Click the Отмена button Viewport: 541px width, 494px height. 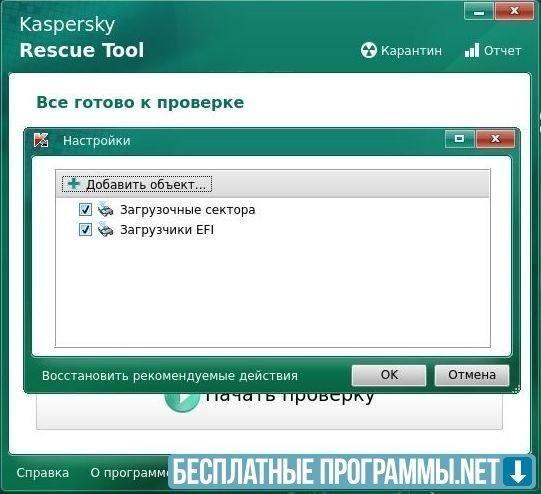coord(472,375)
